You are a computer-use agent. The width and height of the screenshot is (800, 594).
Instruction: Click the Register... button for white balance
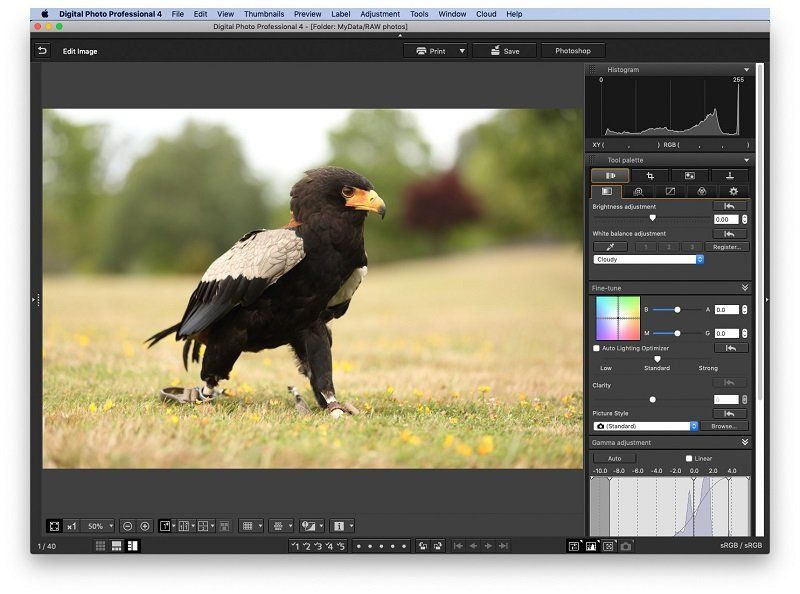click(726, 246)
